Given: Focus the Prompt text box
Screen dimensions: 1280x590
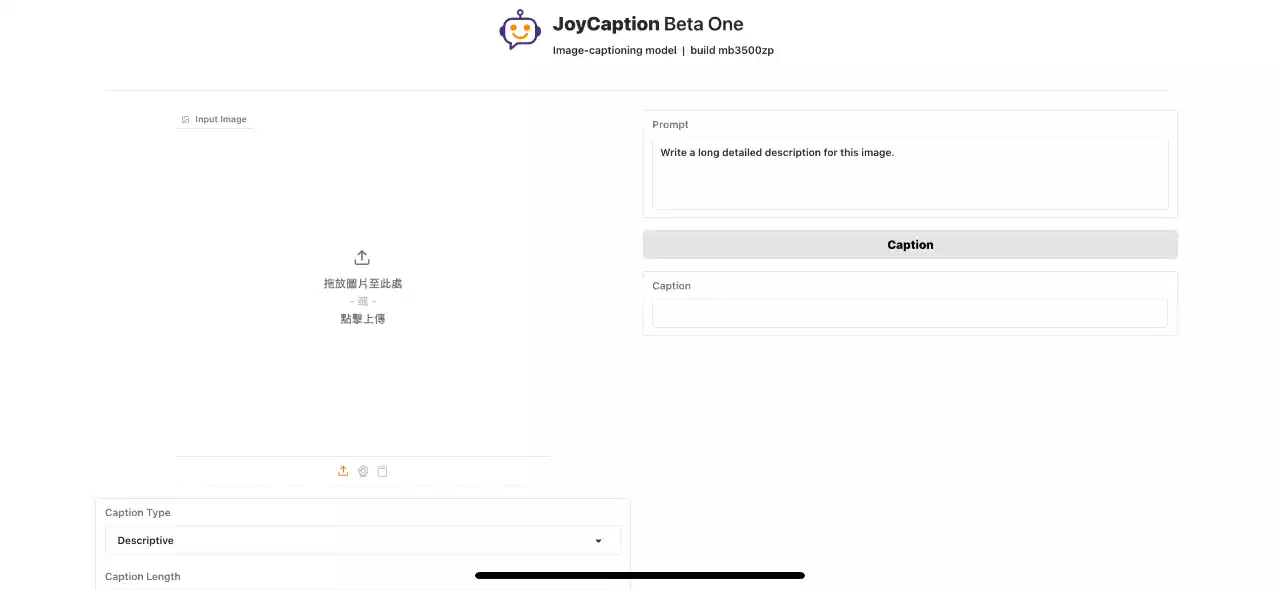Looking at the screenshot, I should point(910,175).
